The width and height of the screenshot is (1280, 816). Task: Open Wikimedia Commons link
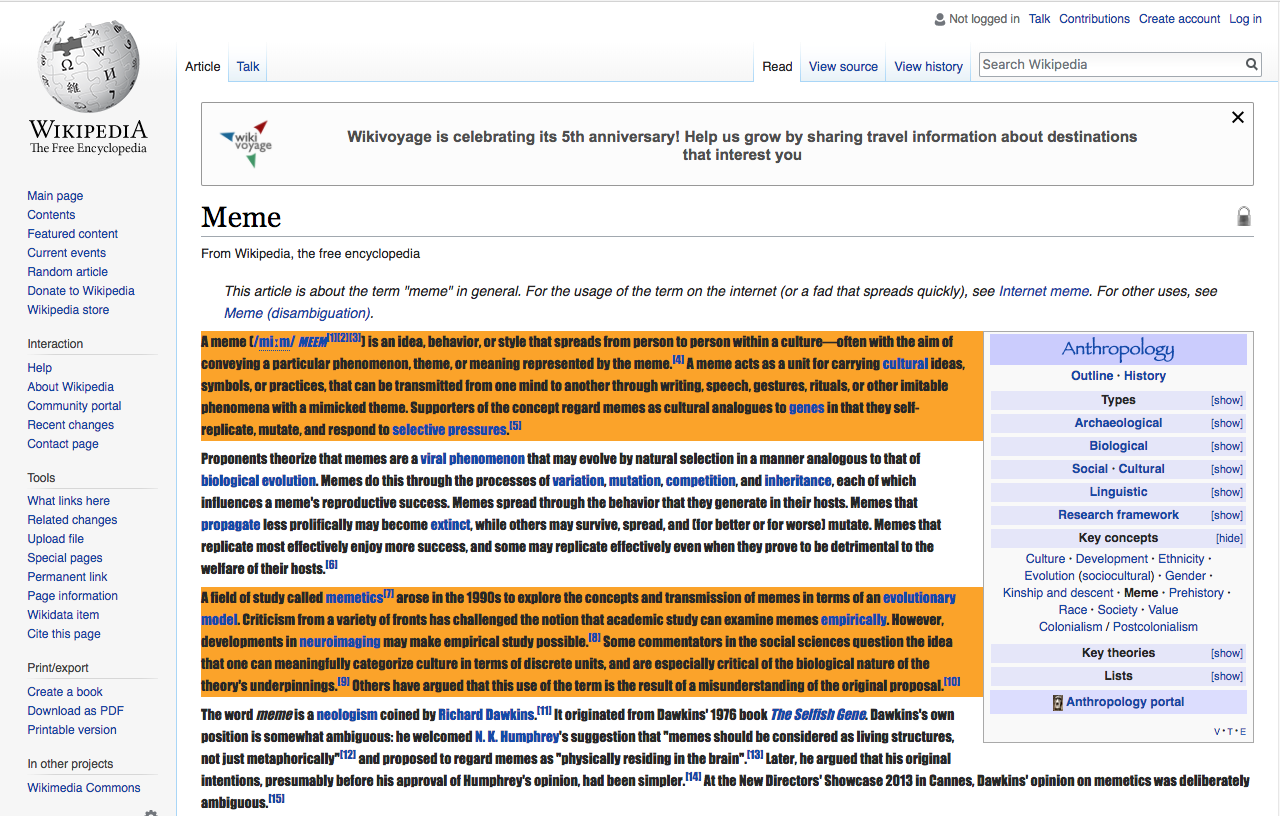(84, 788)
